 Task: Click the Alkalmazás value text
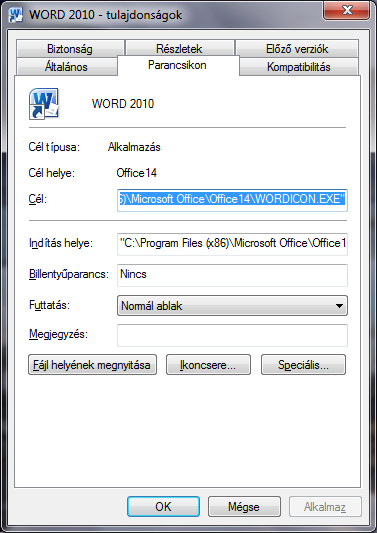pyautogui.click(x=134, y=147)
